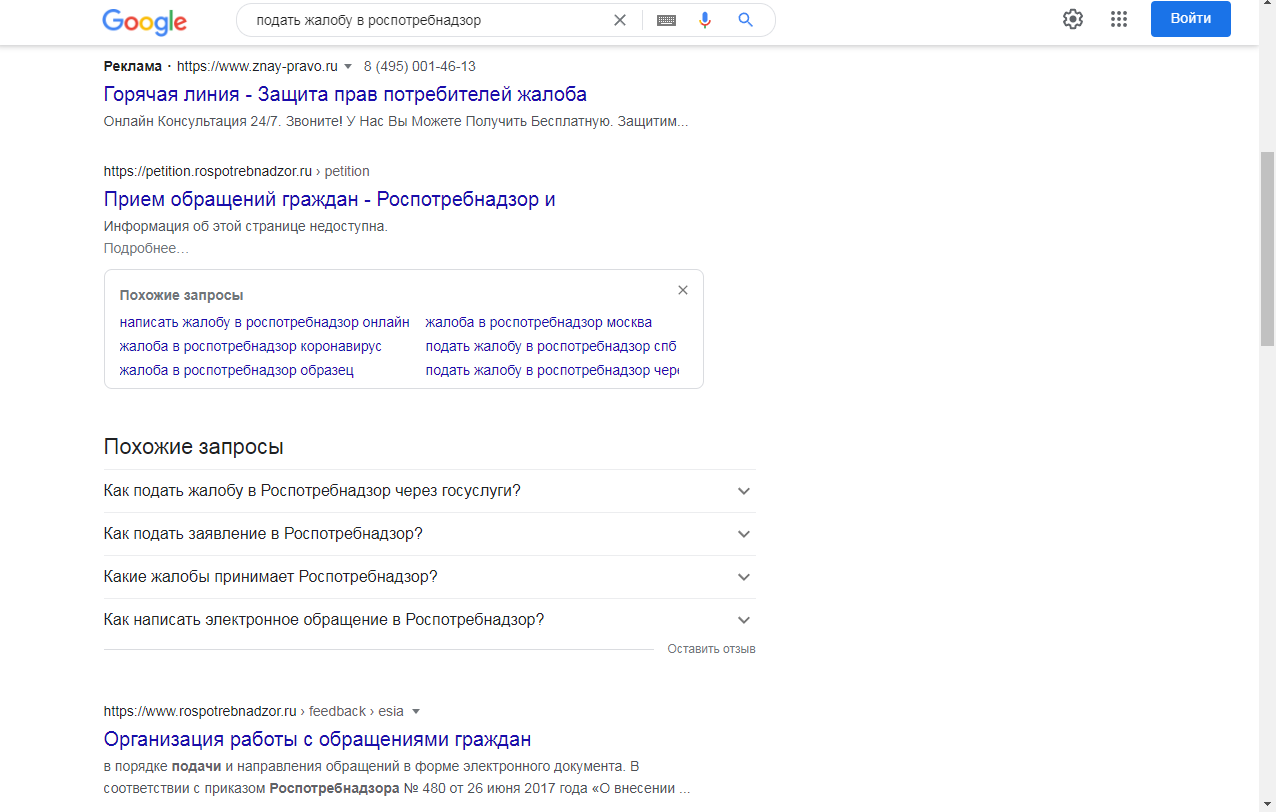This screenshot has height=812, width=1276.
Task: Select жалоба в роспотребнадзор образец
Action: pos(237,370)
